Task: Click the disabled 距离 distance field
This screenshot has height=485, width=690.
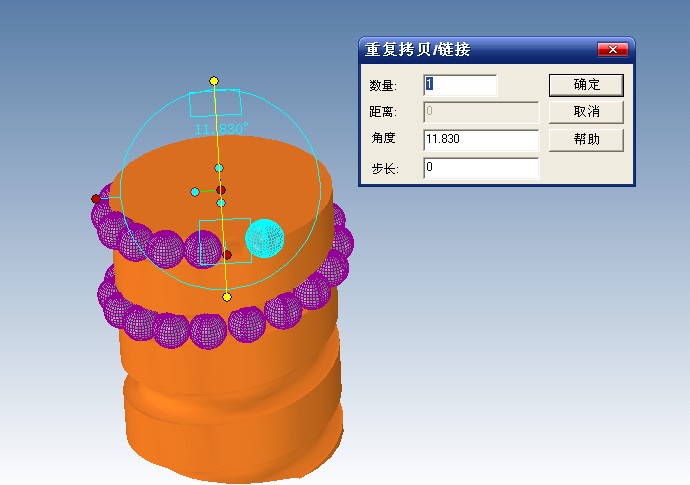Action: pyautogui.click(x=481, y=112)
